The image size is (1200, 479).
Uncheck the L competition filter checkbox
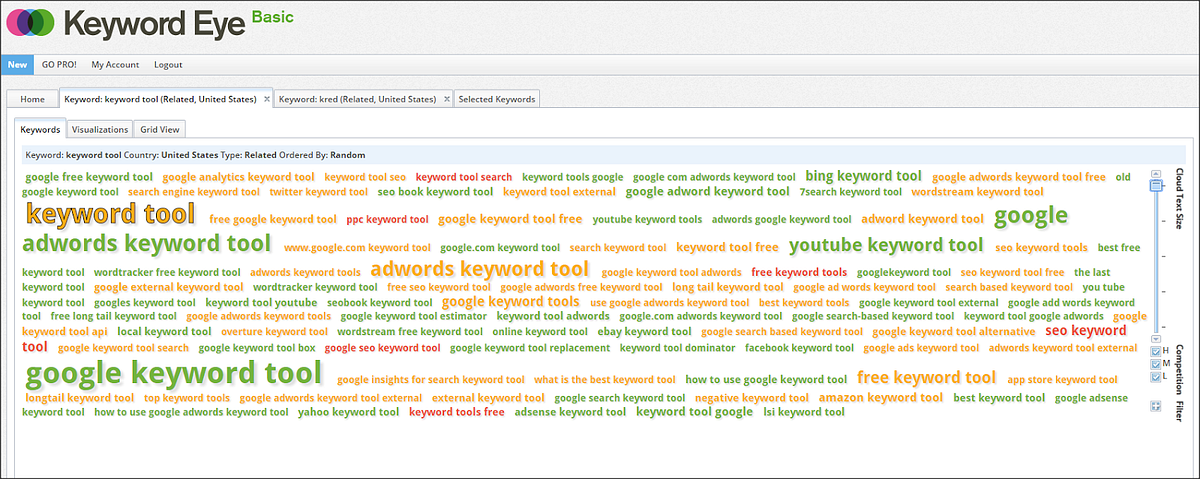coord(1156,377)
